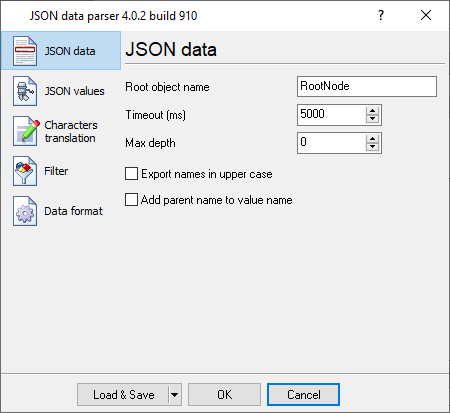450x413 pixels.
Task: Click the Root object name input field
Action: coord(367,87)
